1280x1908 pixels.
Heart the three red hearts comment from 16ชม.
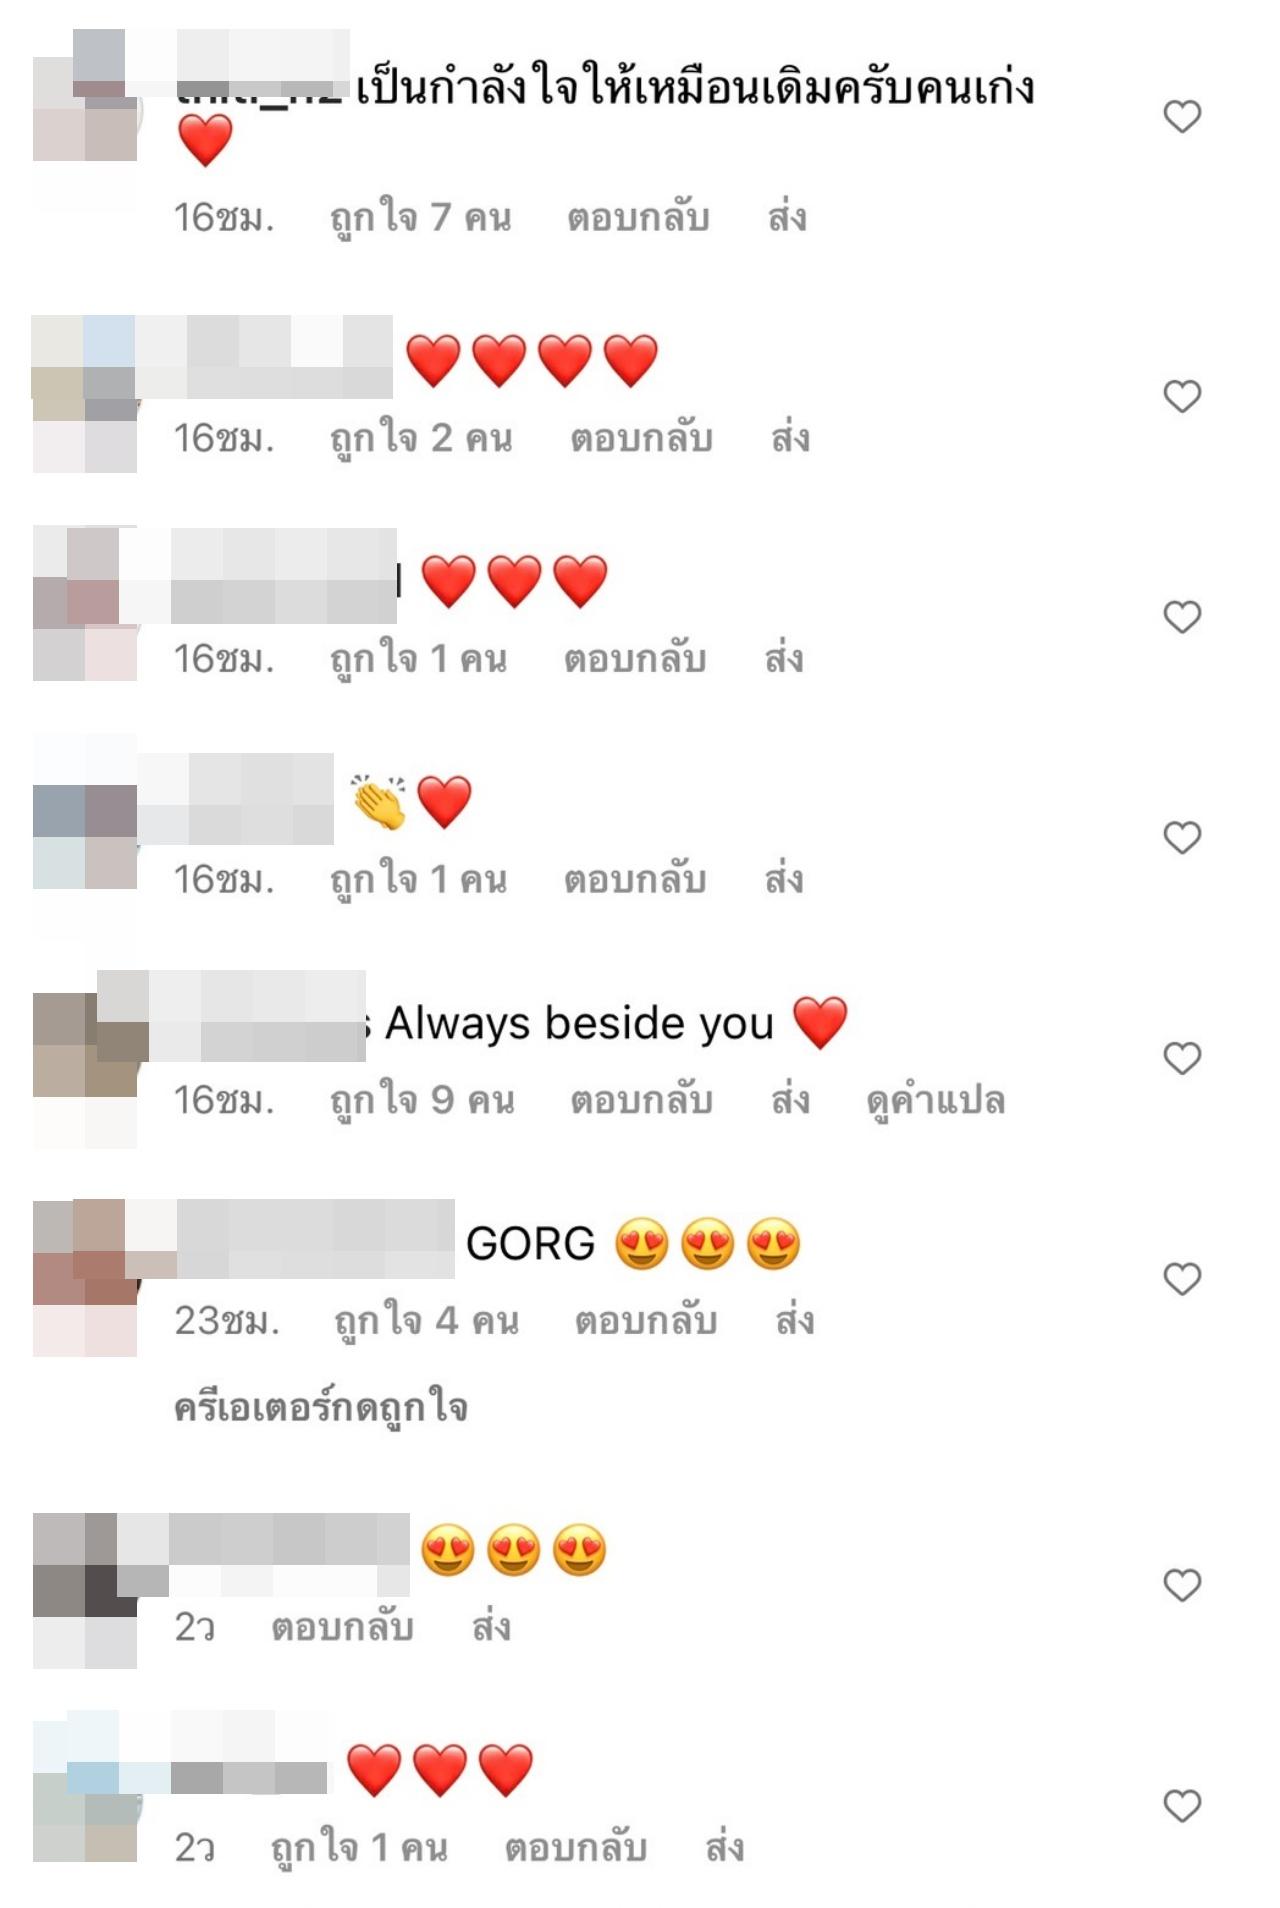(1182, 617)
